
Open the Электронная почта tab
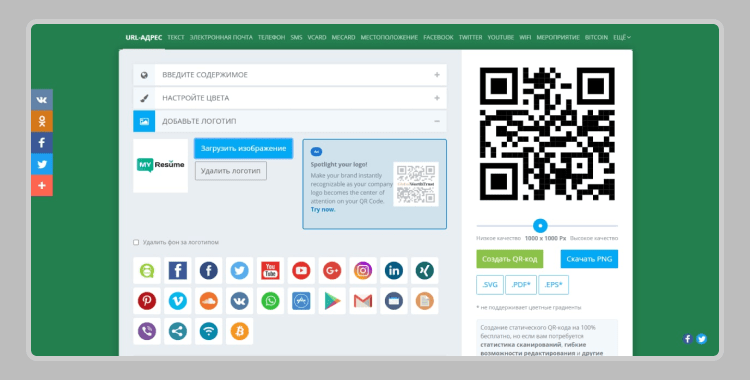coord(221,37)
